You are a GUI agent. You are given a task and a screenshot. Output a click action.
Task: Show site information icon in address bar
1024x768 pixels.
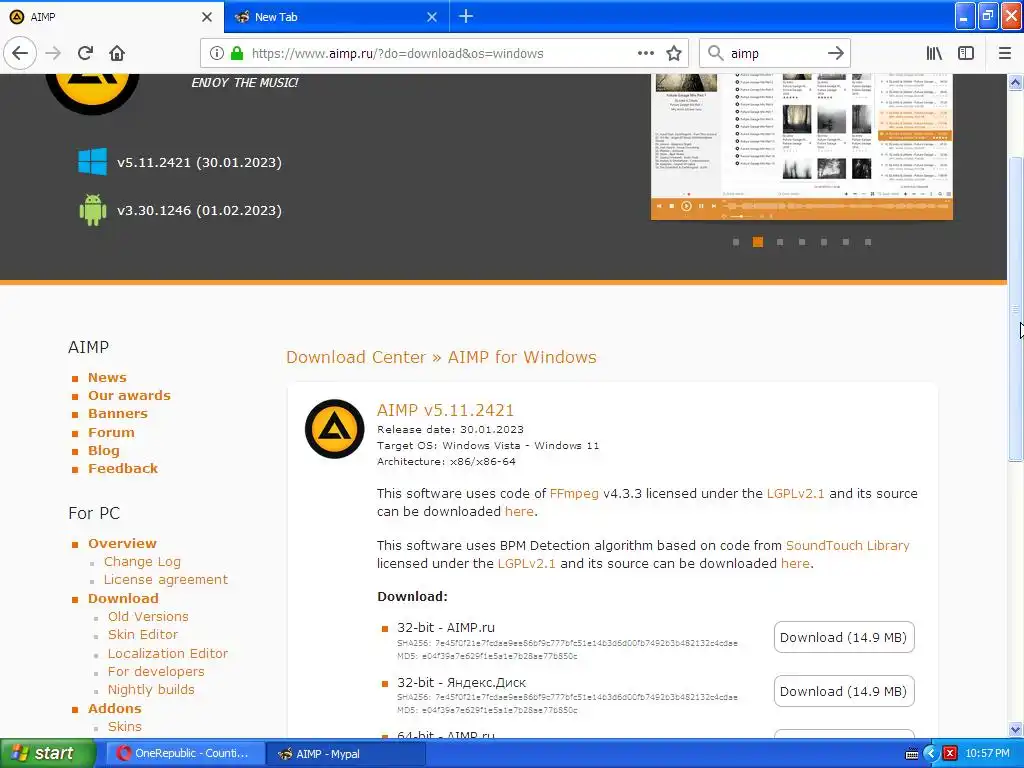coord(217,54)
